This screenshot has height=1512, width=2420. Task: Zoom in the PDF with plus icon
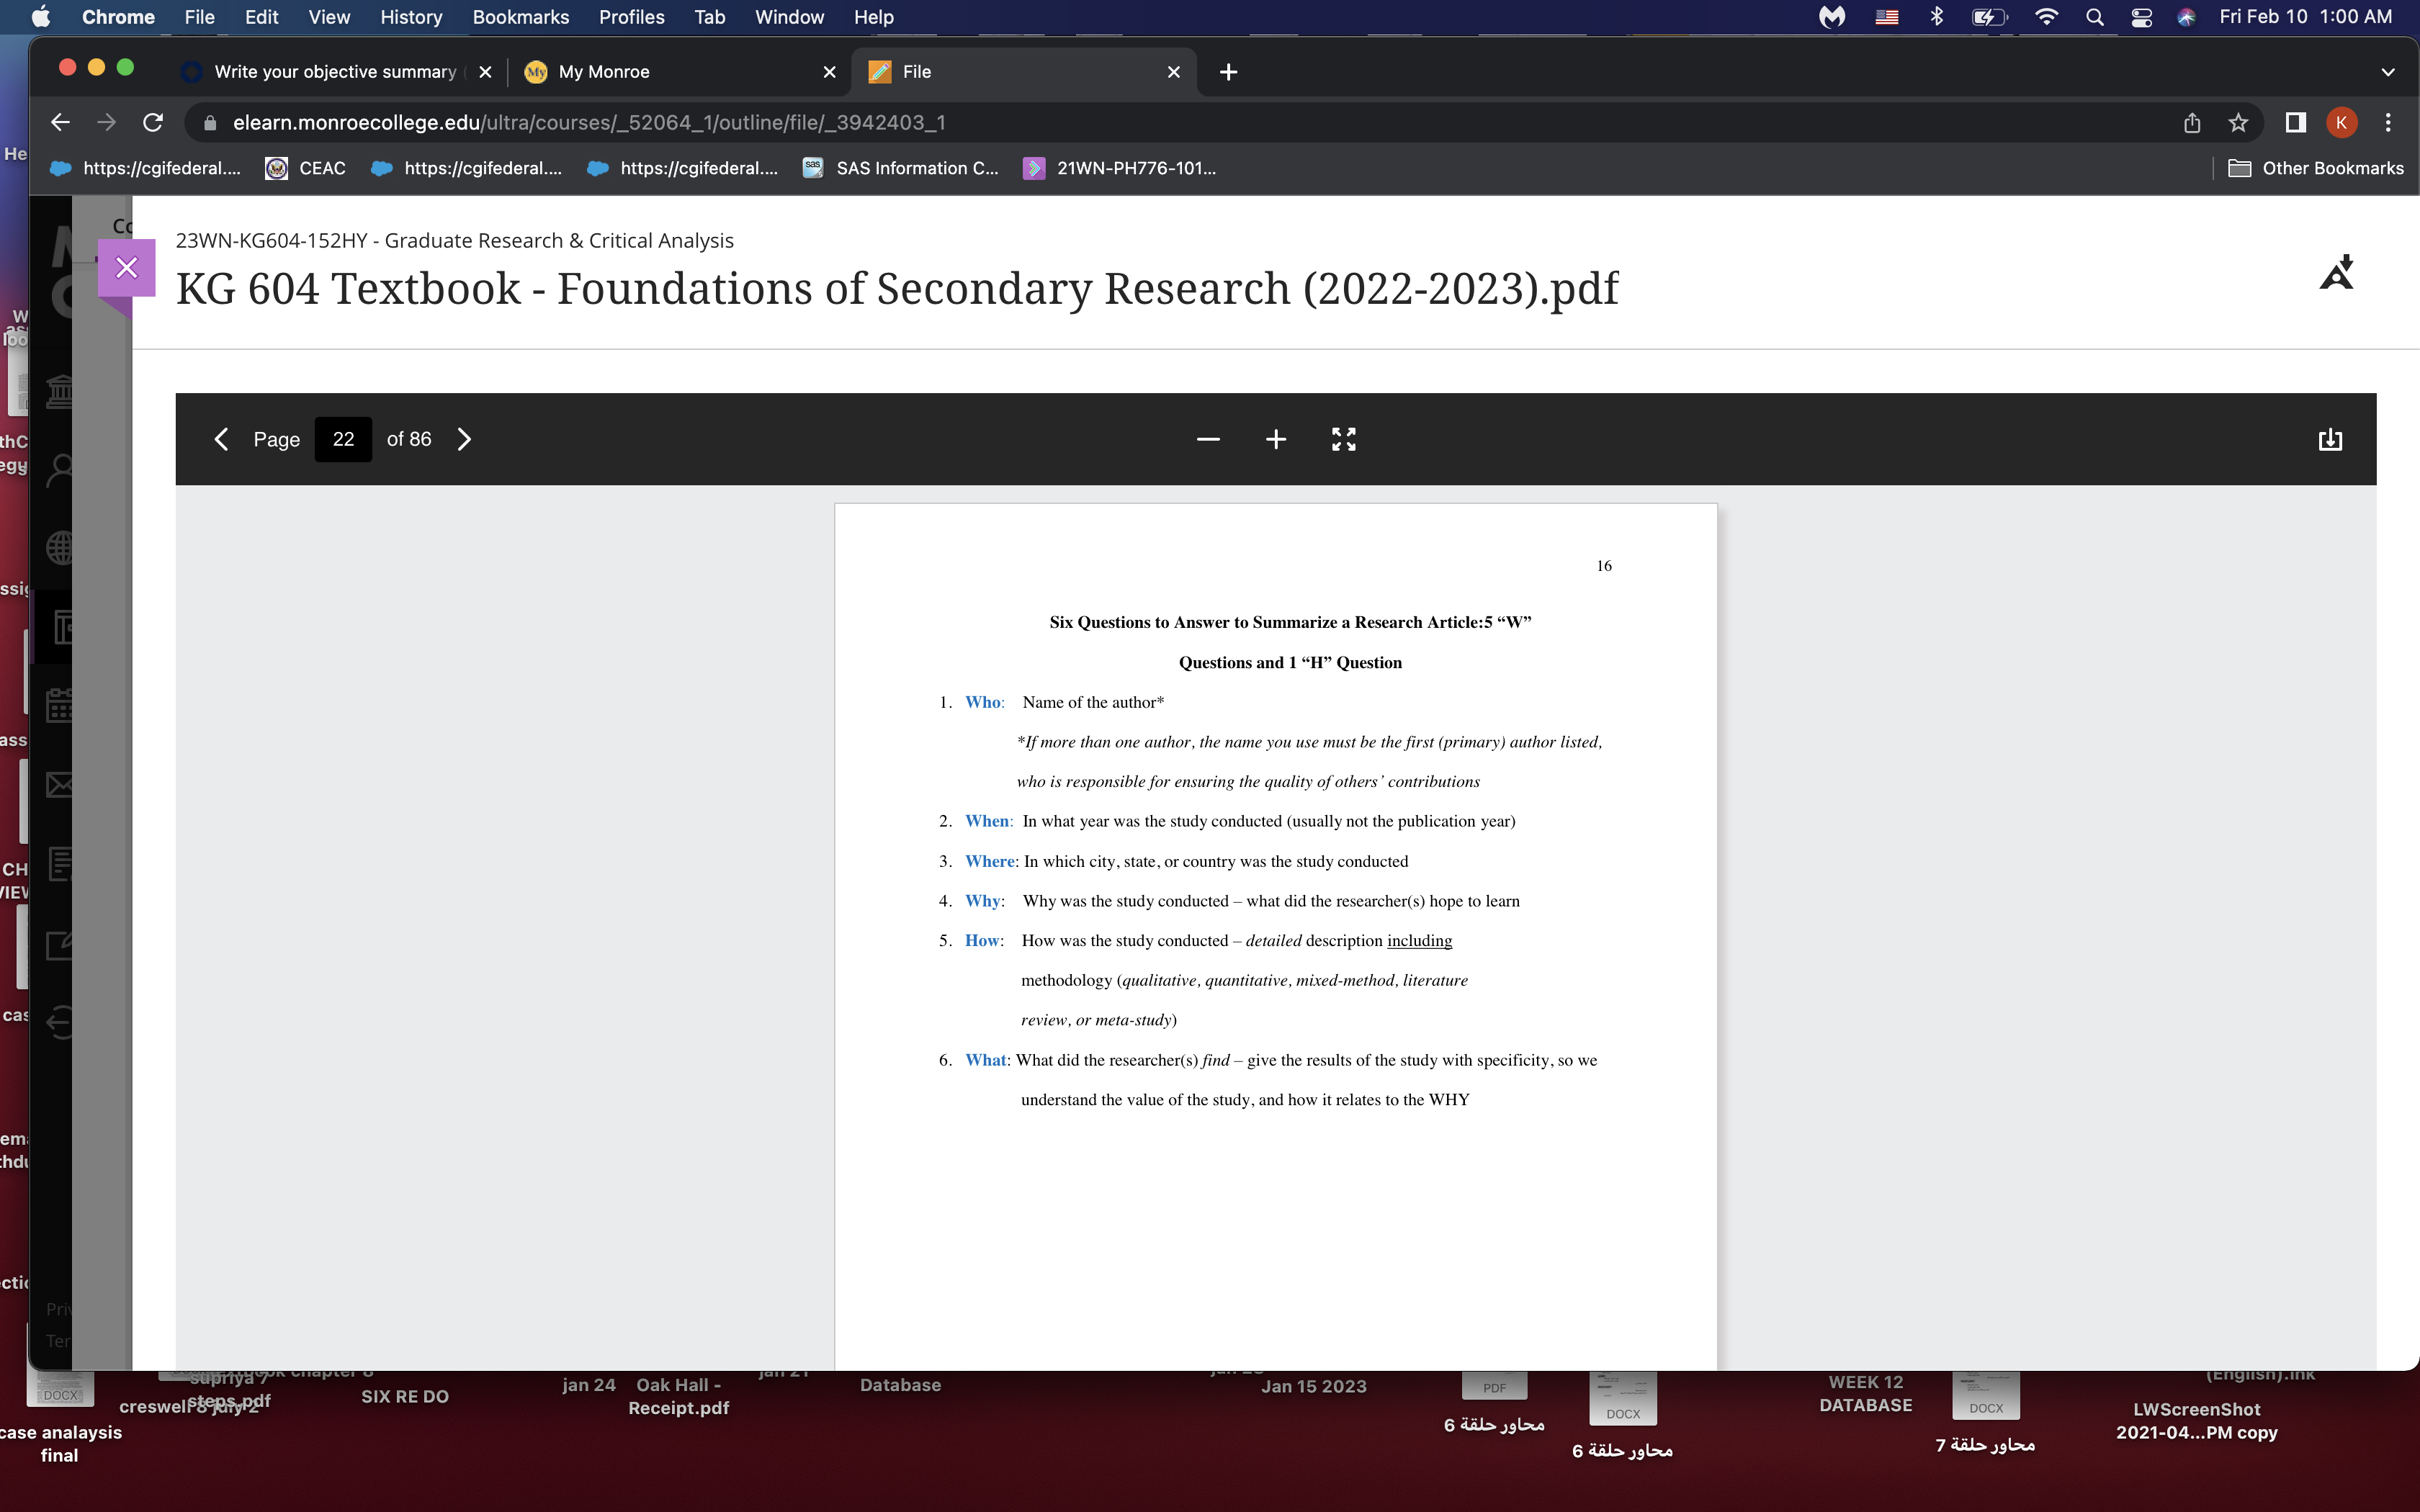click(x=1275, y=439)
